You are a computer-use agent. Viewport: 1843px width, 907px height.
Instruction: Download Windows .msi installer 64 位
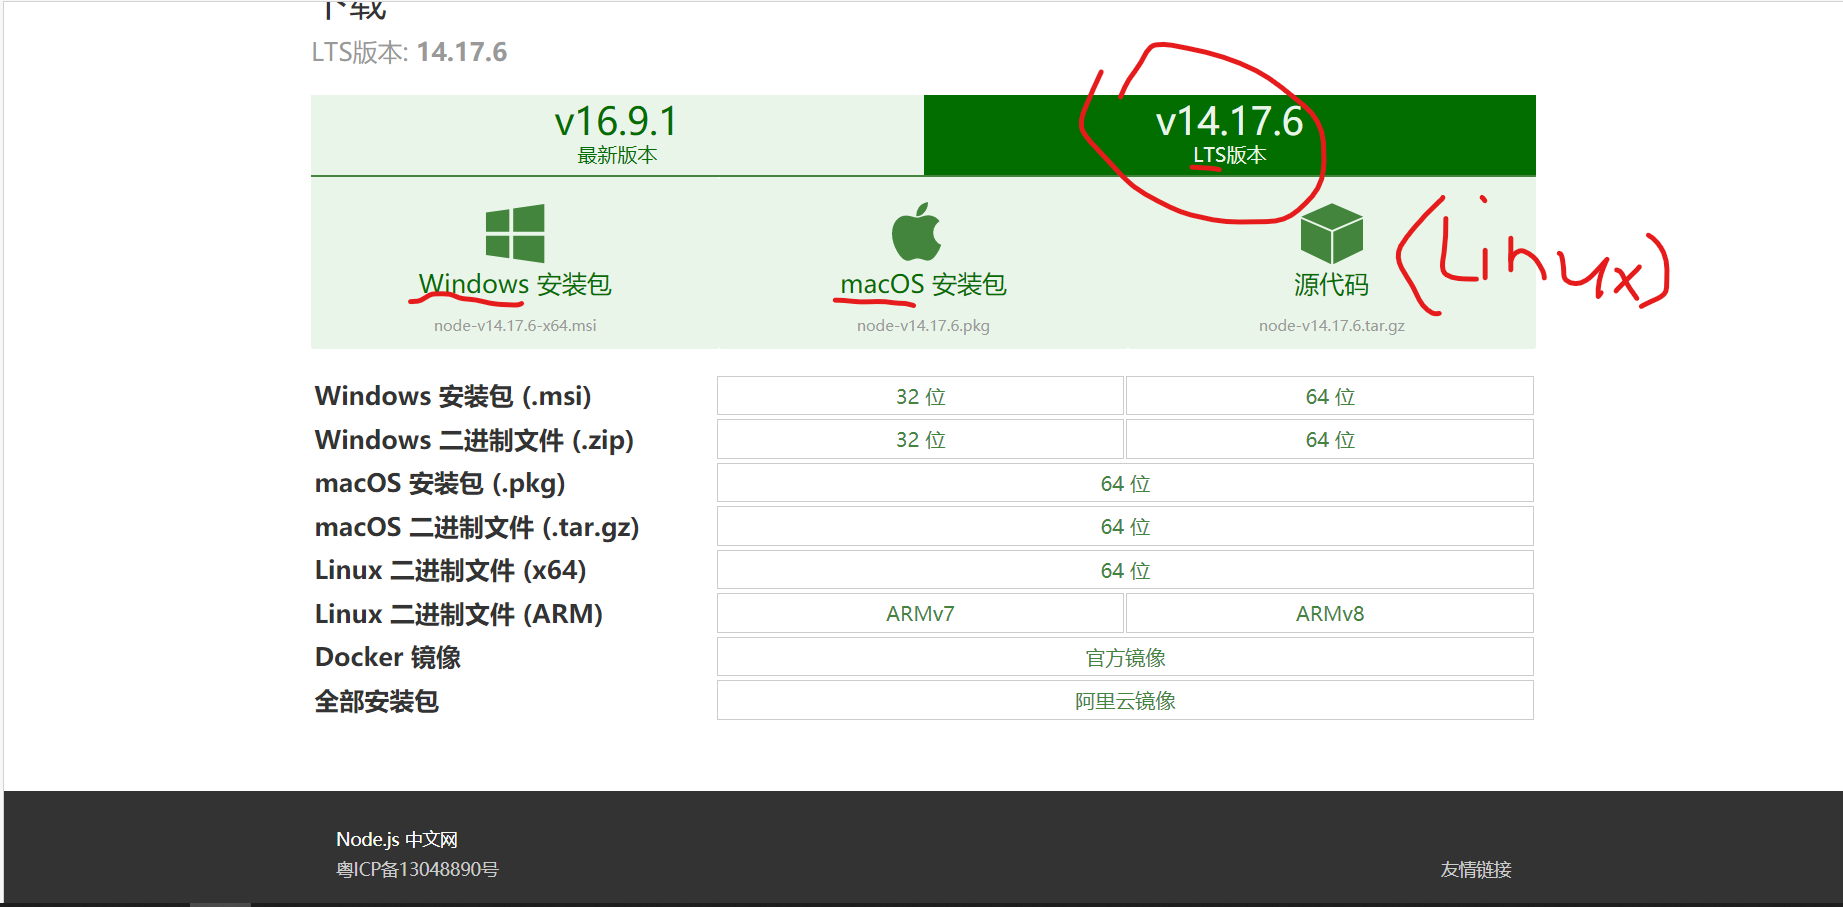click(x=1330, y=396)
